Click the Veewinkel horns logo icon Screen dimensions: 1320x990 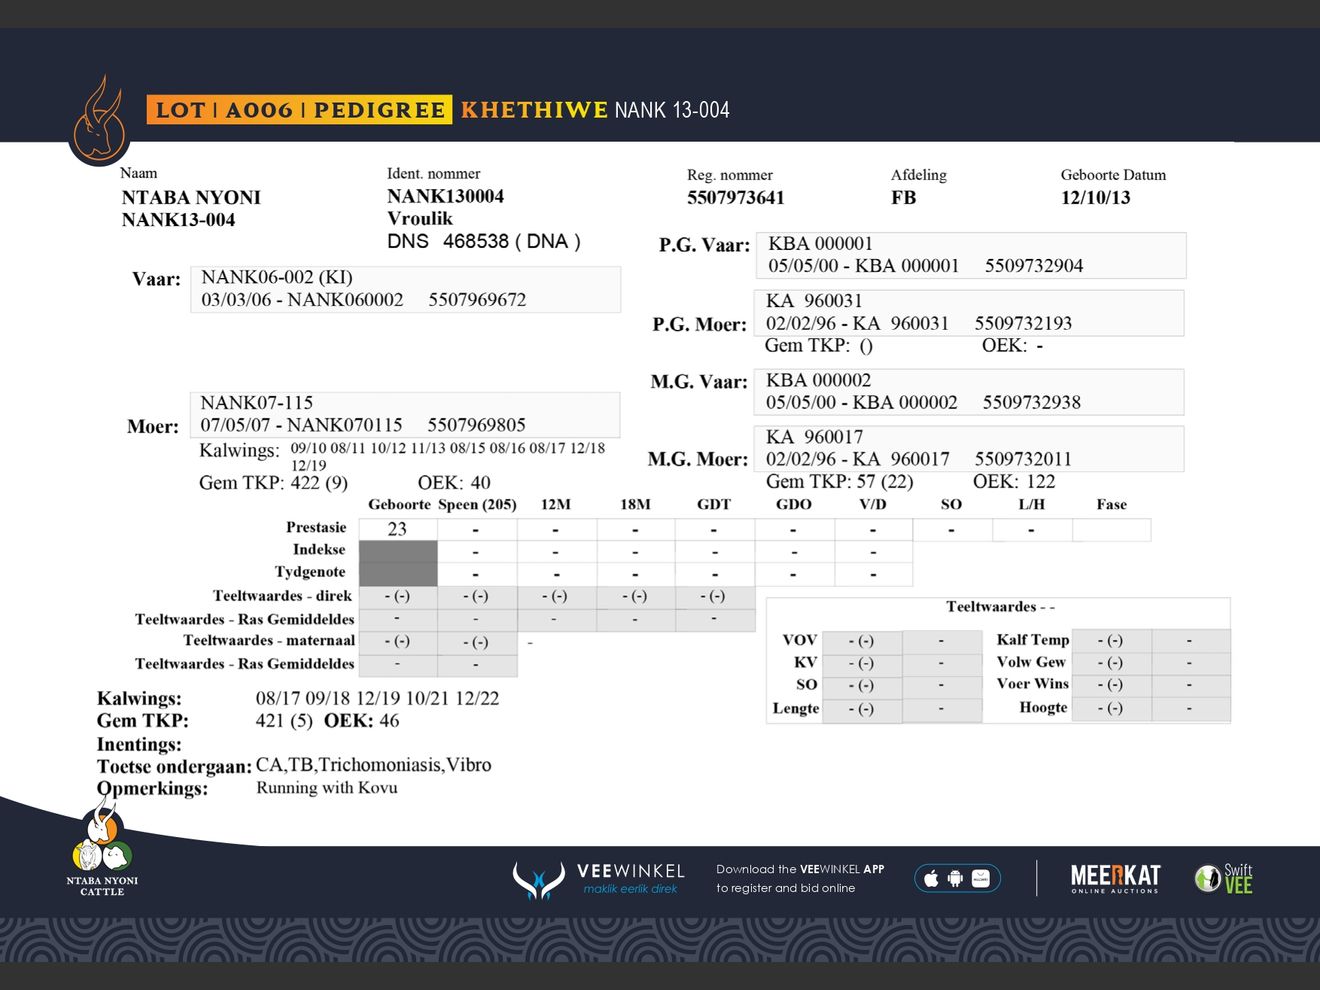pyautogui.click(x=538, y=880)
